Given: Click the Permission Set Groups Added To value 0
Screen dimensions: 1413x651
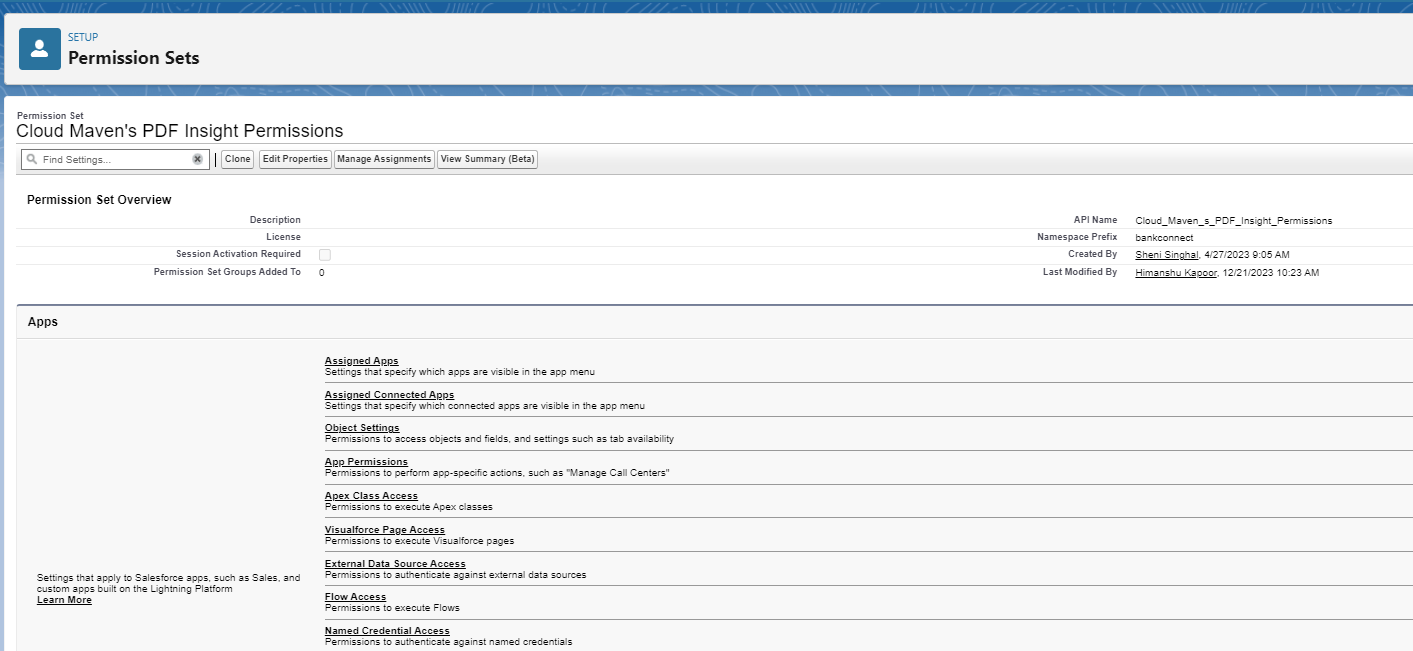Looking at the screenshot, I should pyautogui.click(x=322, y=273).
